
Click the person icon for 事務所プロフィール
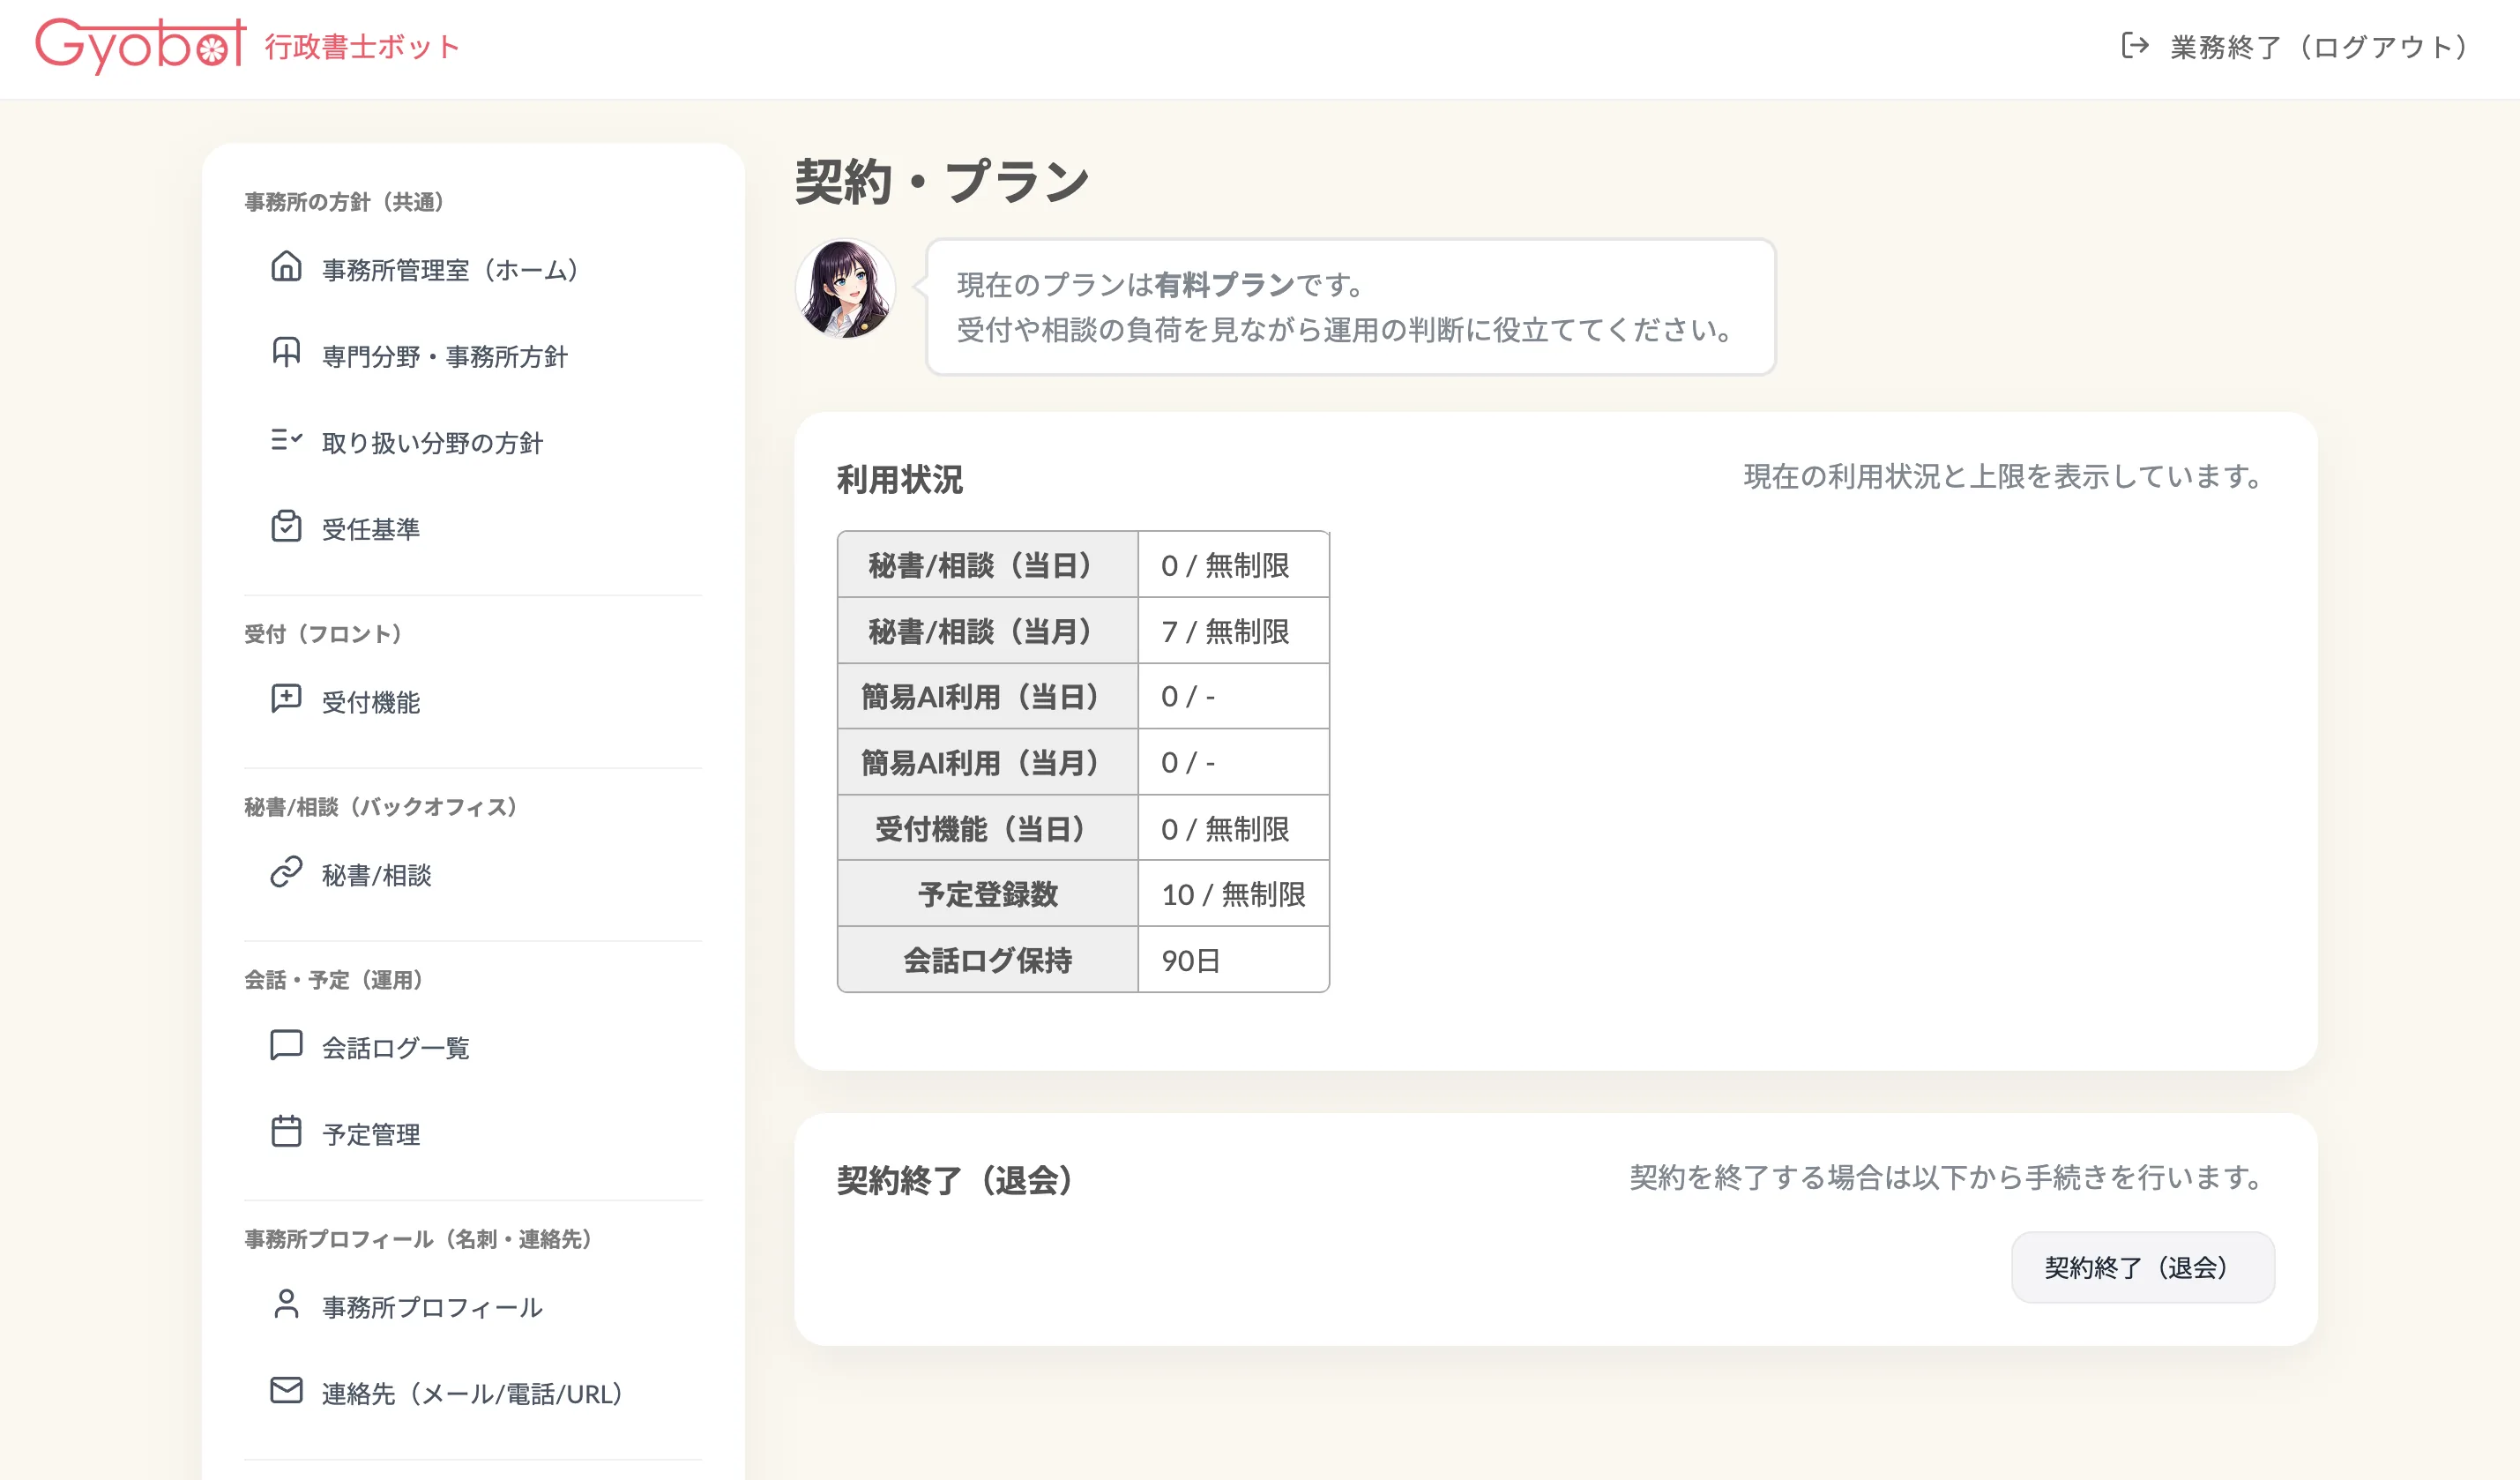point(286,1305)
